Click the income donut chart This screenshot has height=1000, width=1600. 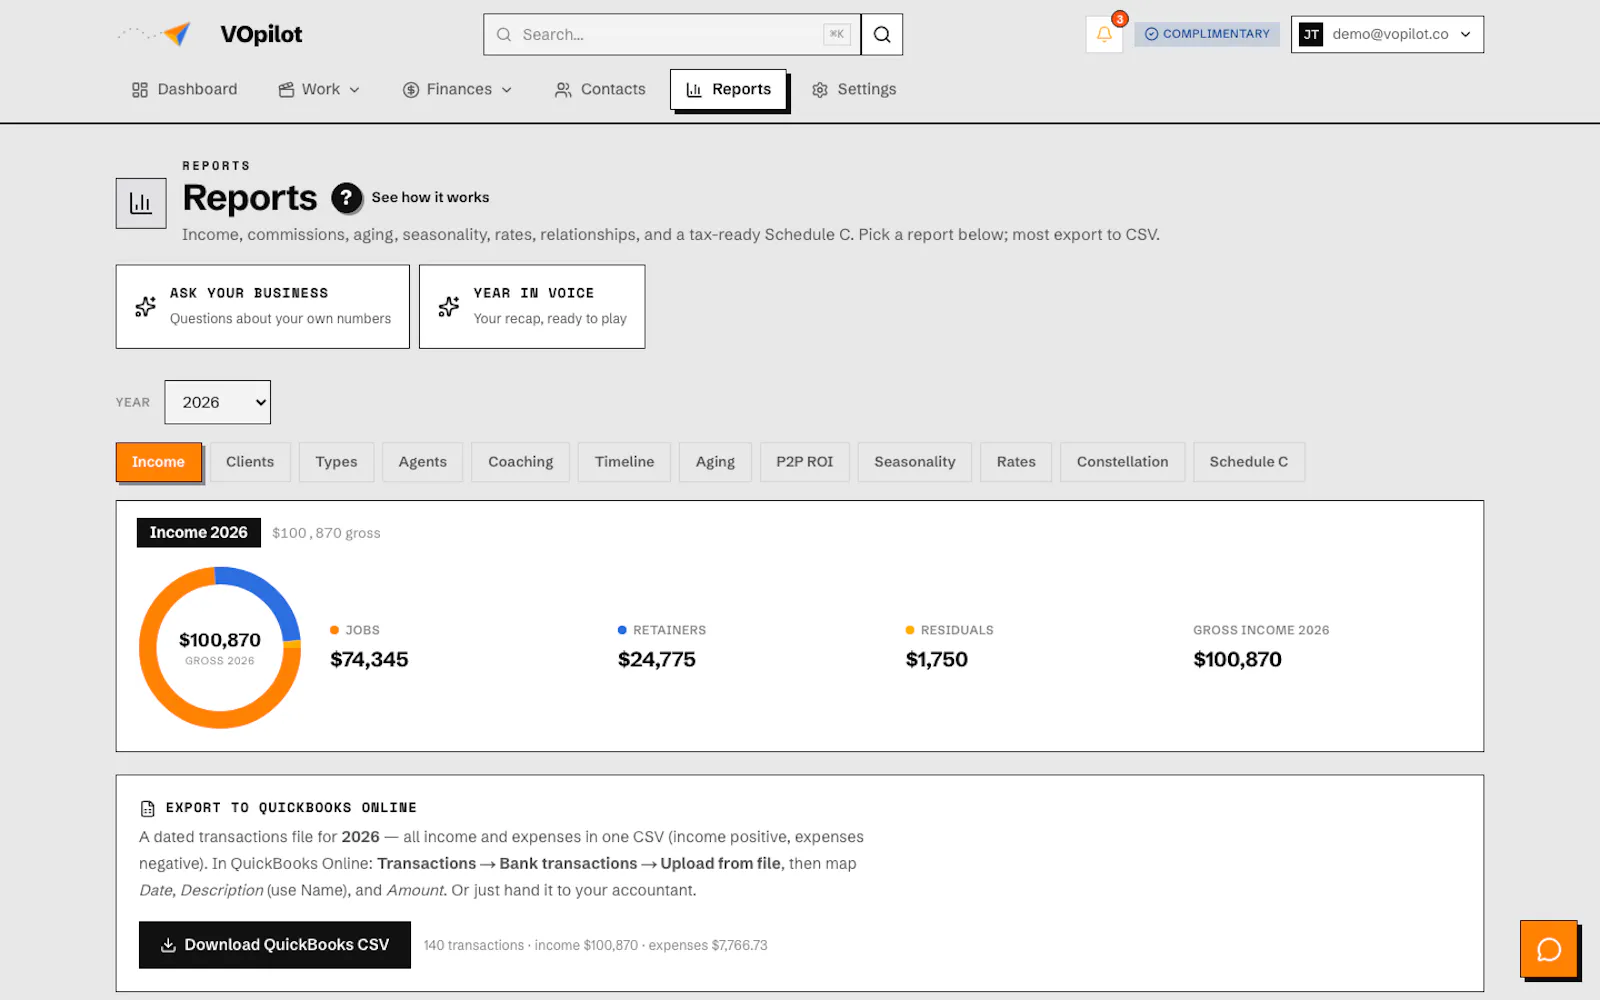[220, 648]
